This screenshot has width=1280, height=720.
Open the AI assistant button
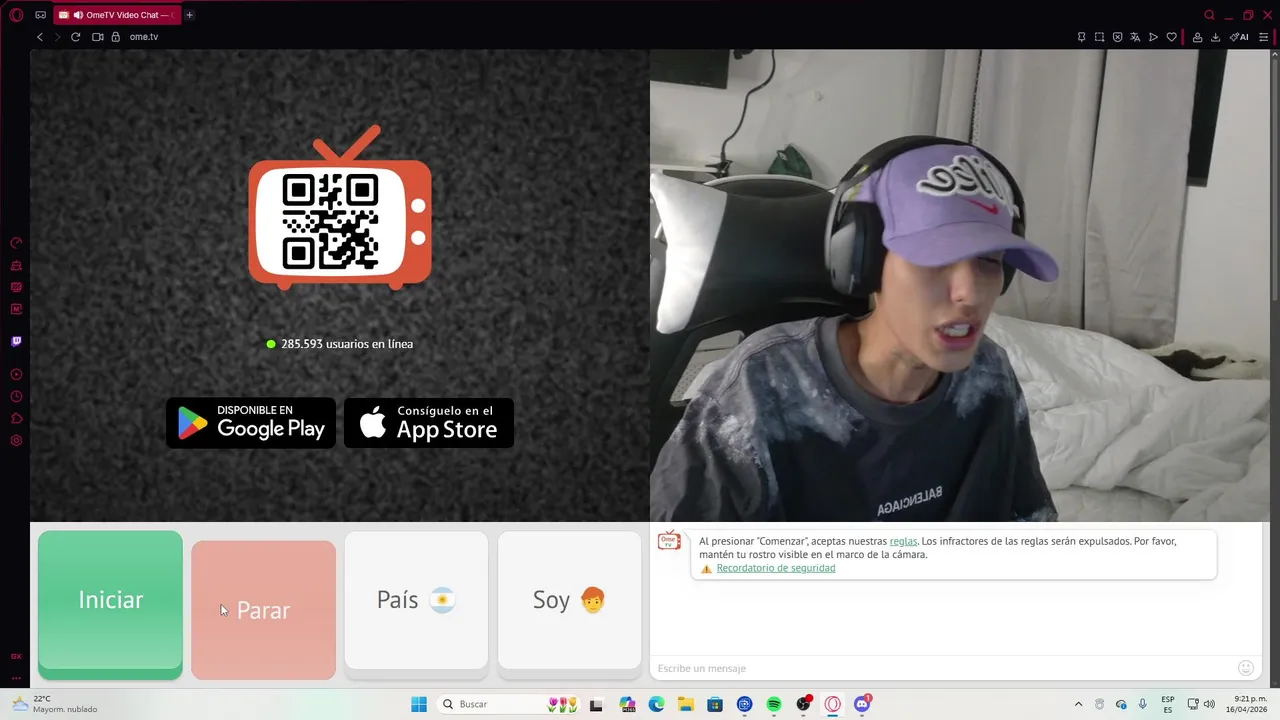click(1239, 37)
